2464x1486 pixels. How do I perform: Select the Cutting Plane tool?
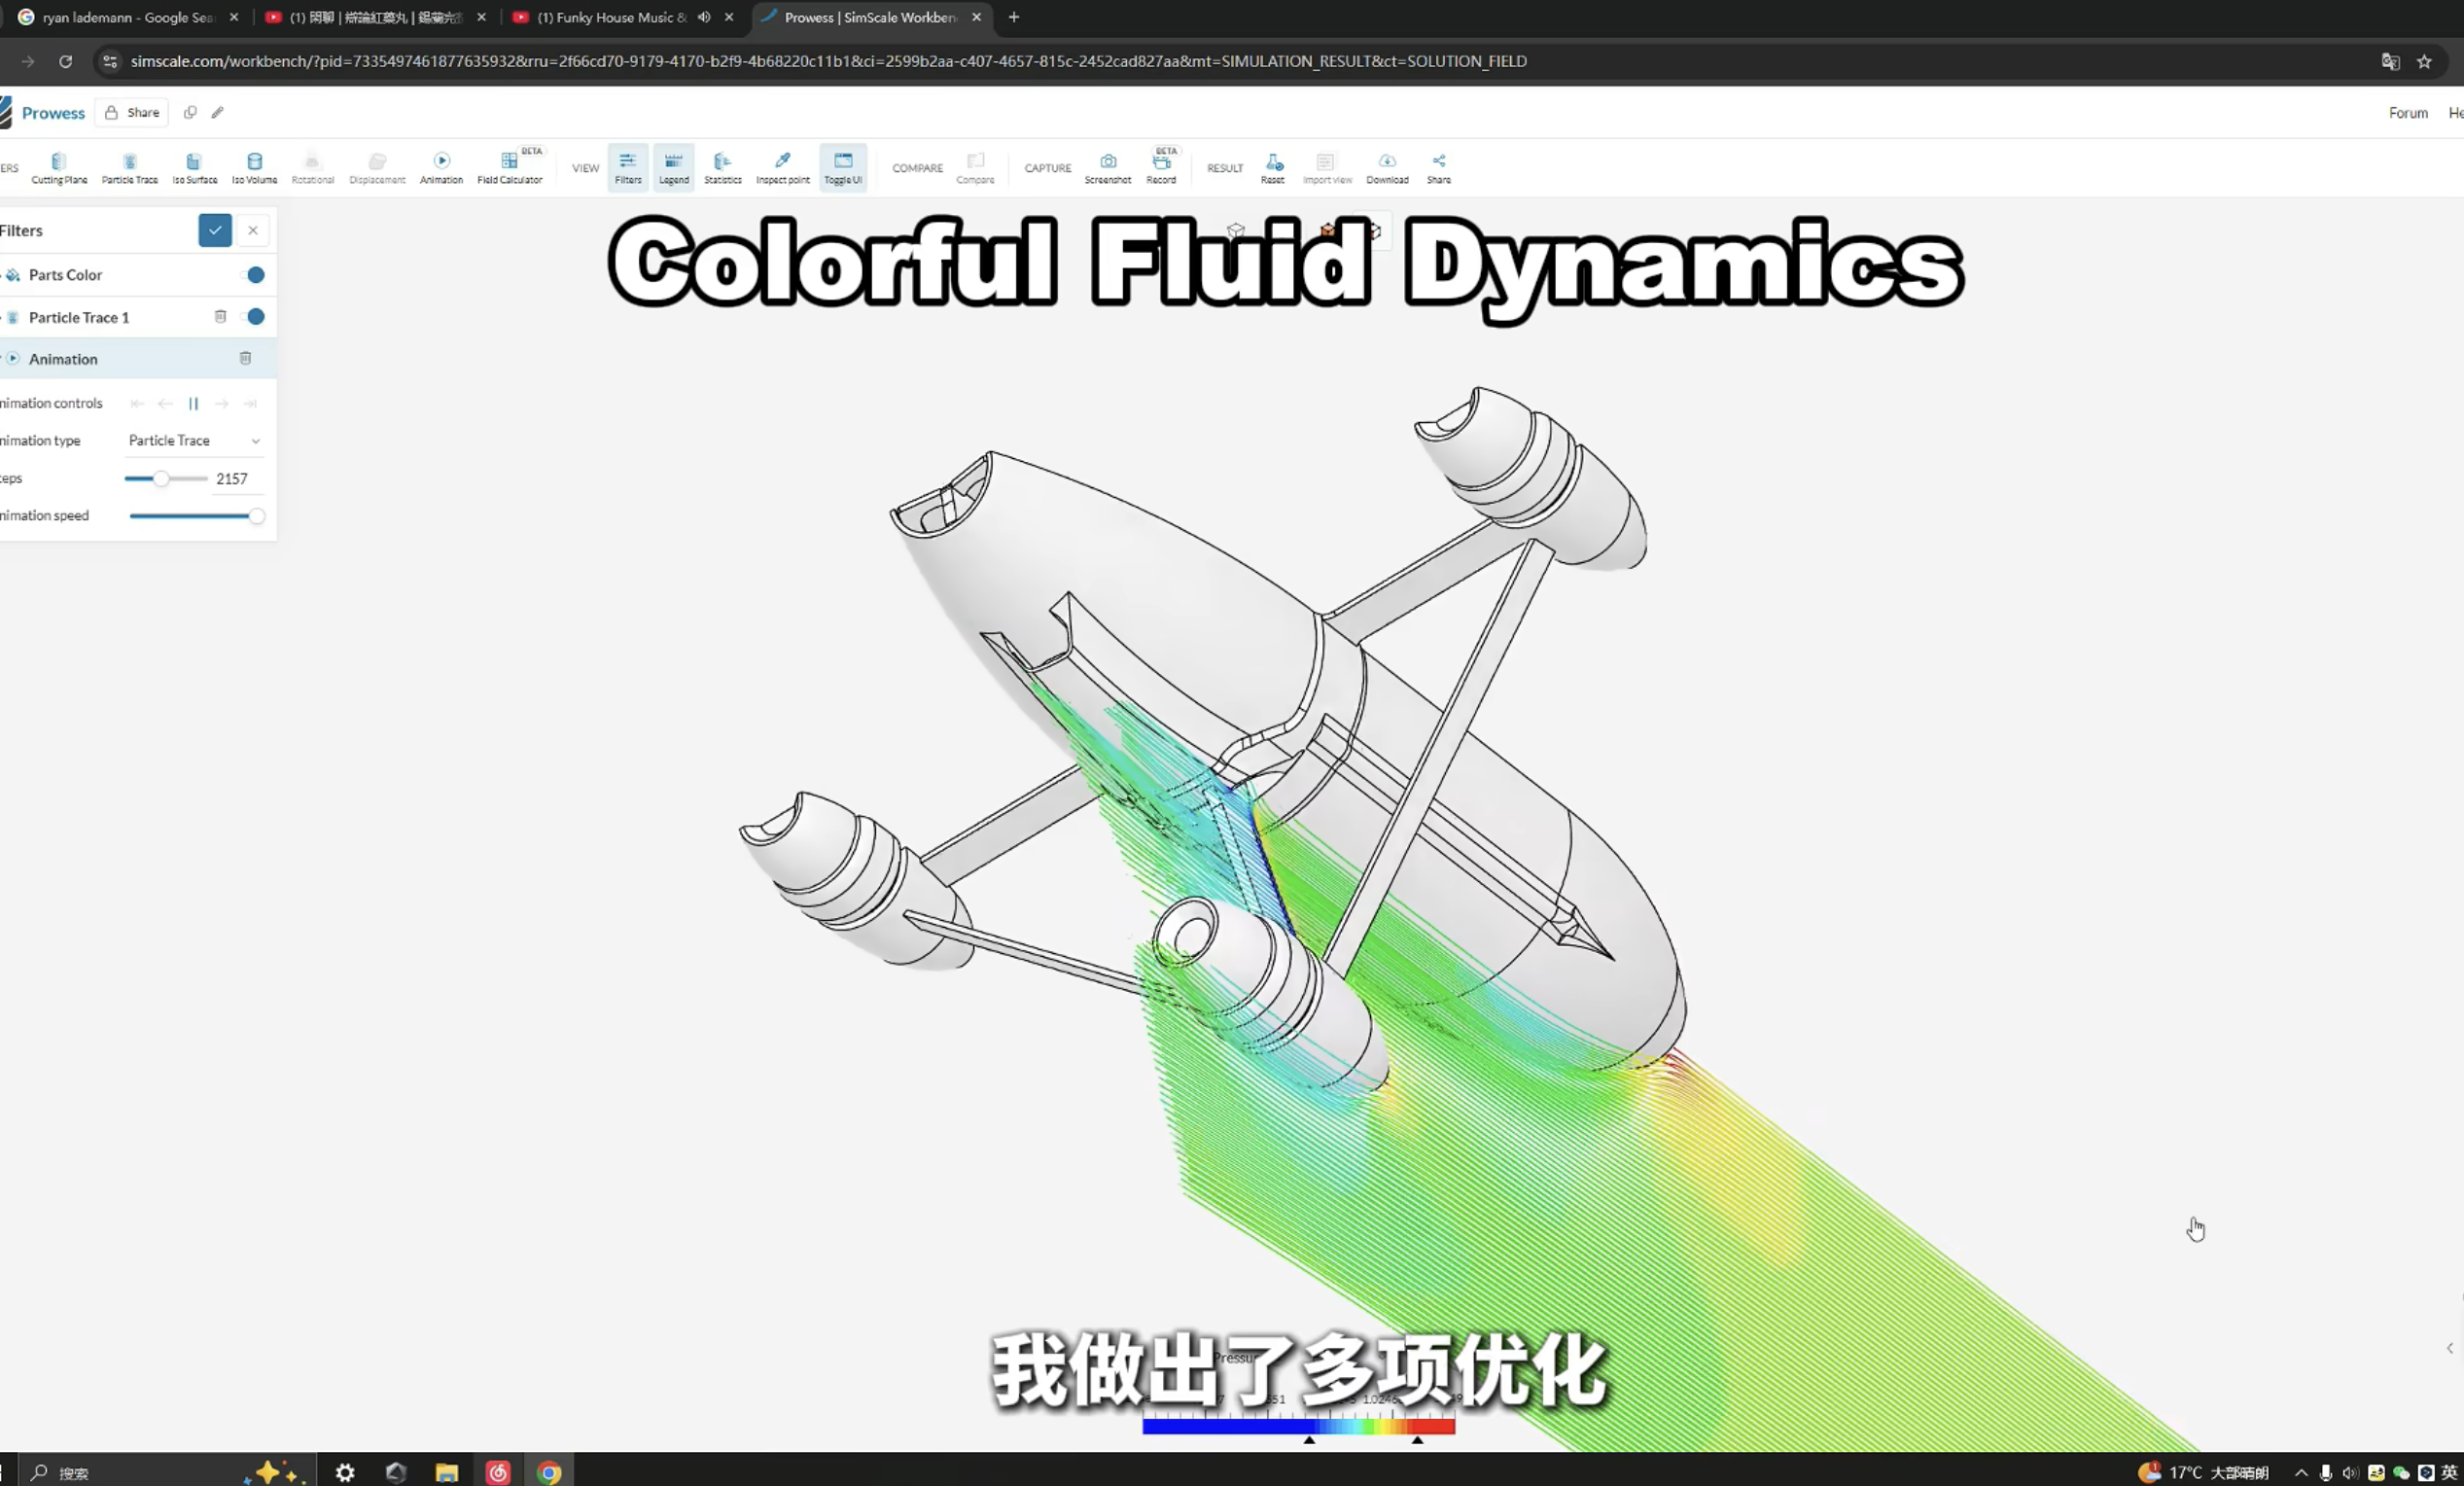59,167
